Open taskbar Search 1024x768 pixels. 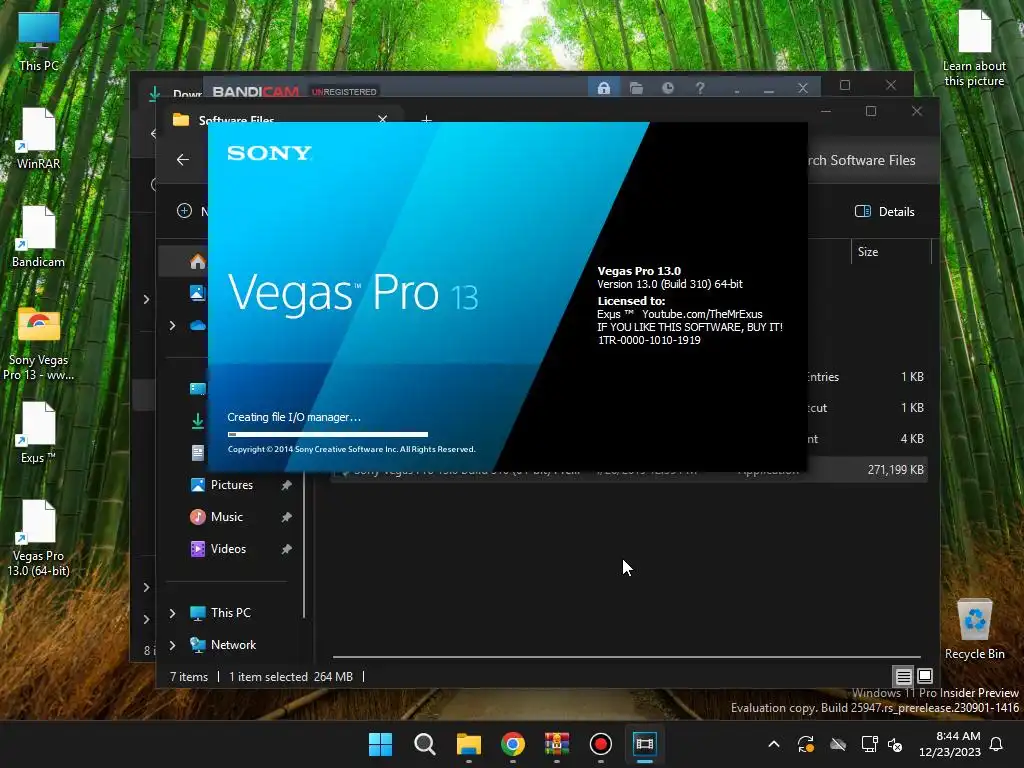pos(424,744)
